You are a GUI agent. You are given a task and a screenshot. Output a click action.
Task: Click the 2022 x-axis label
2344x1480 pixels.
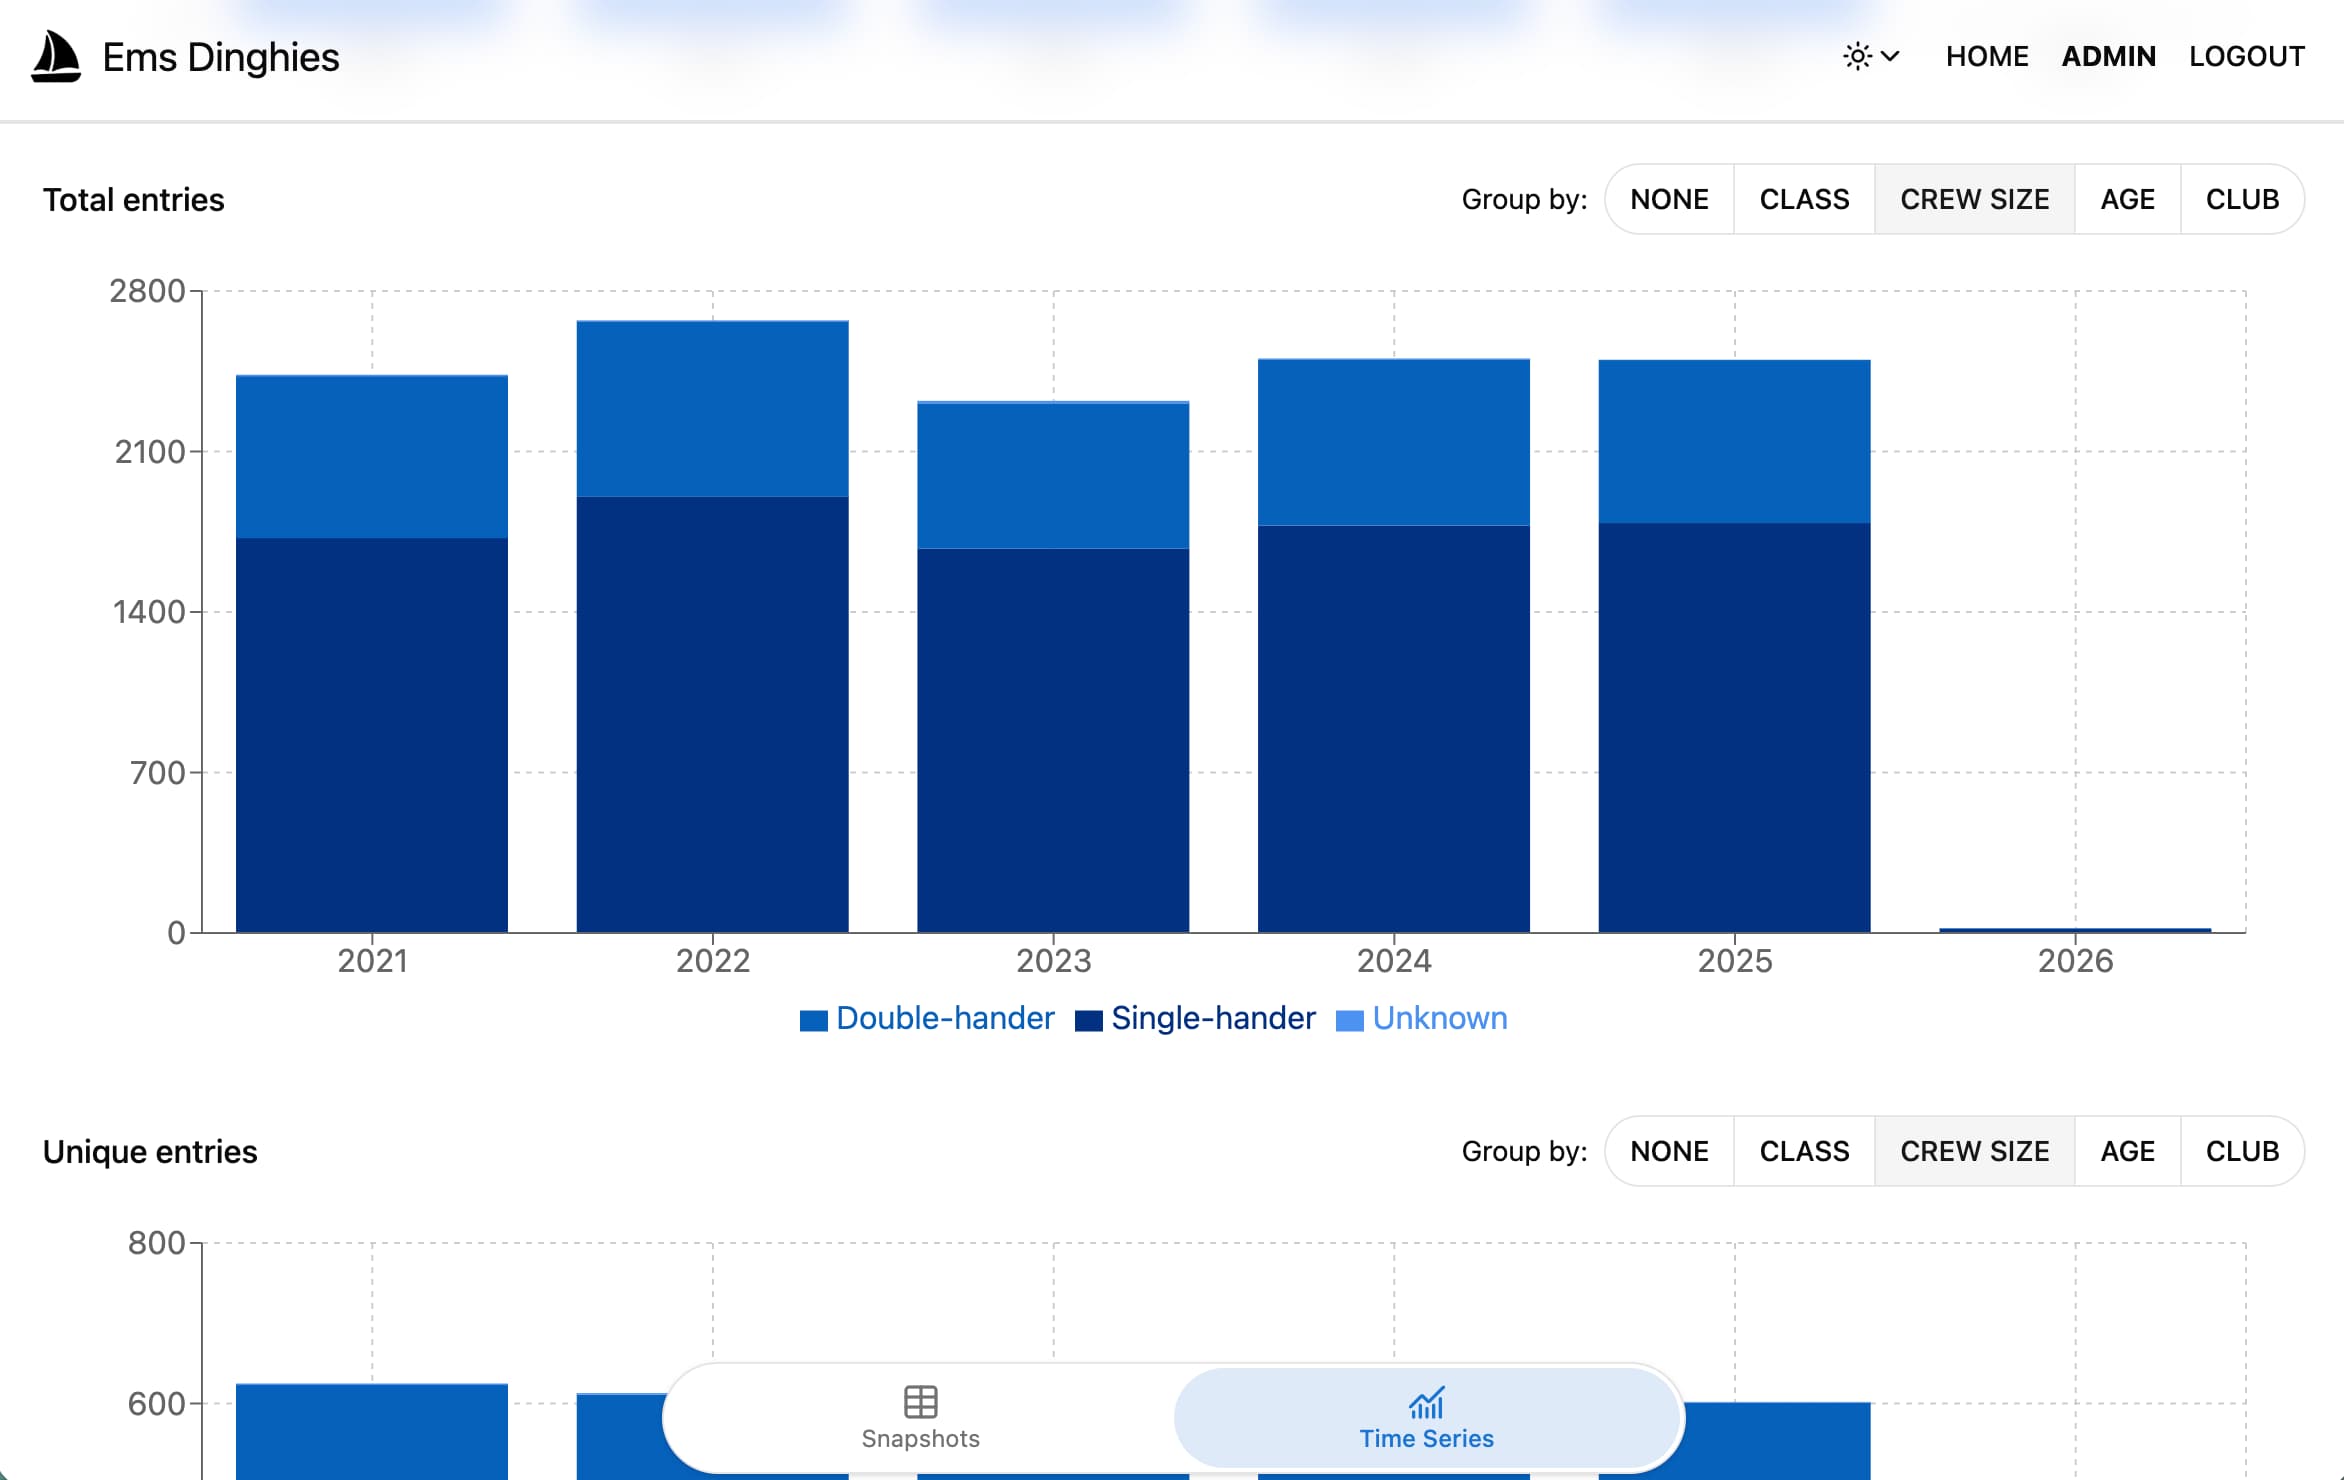(713, 961)
